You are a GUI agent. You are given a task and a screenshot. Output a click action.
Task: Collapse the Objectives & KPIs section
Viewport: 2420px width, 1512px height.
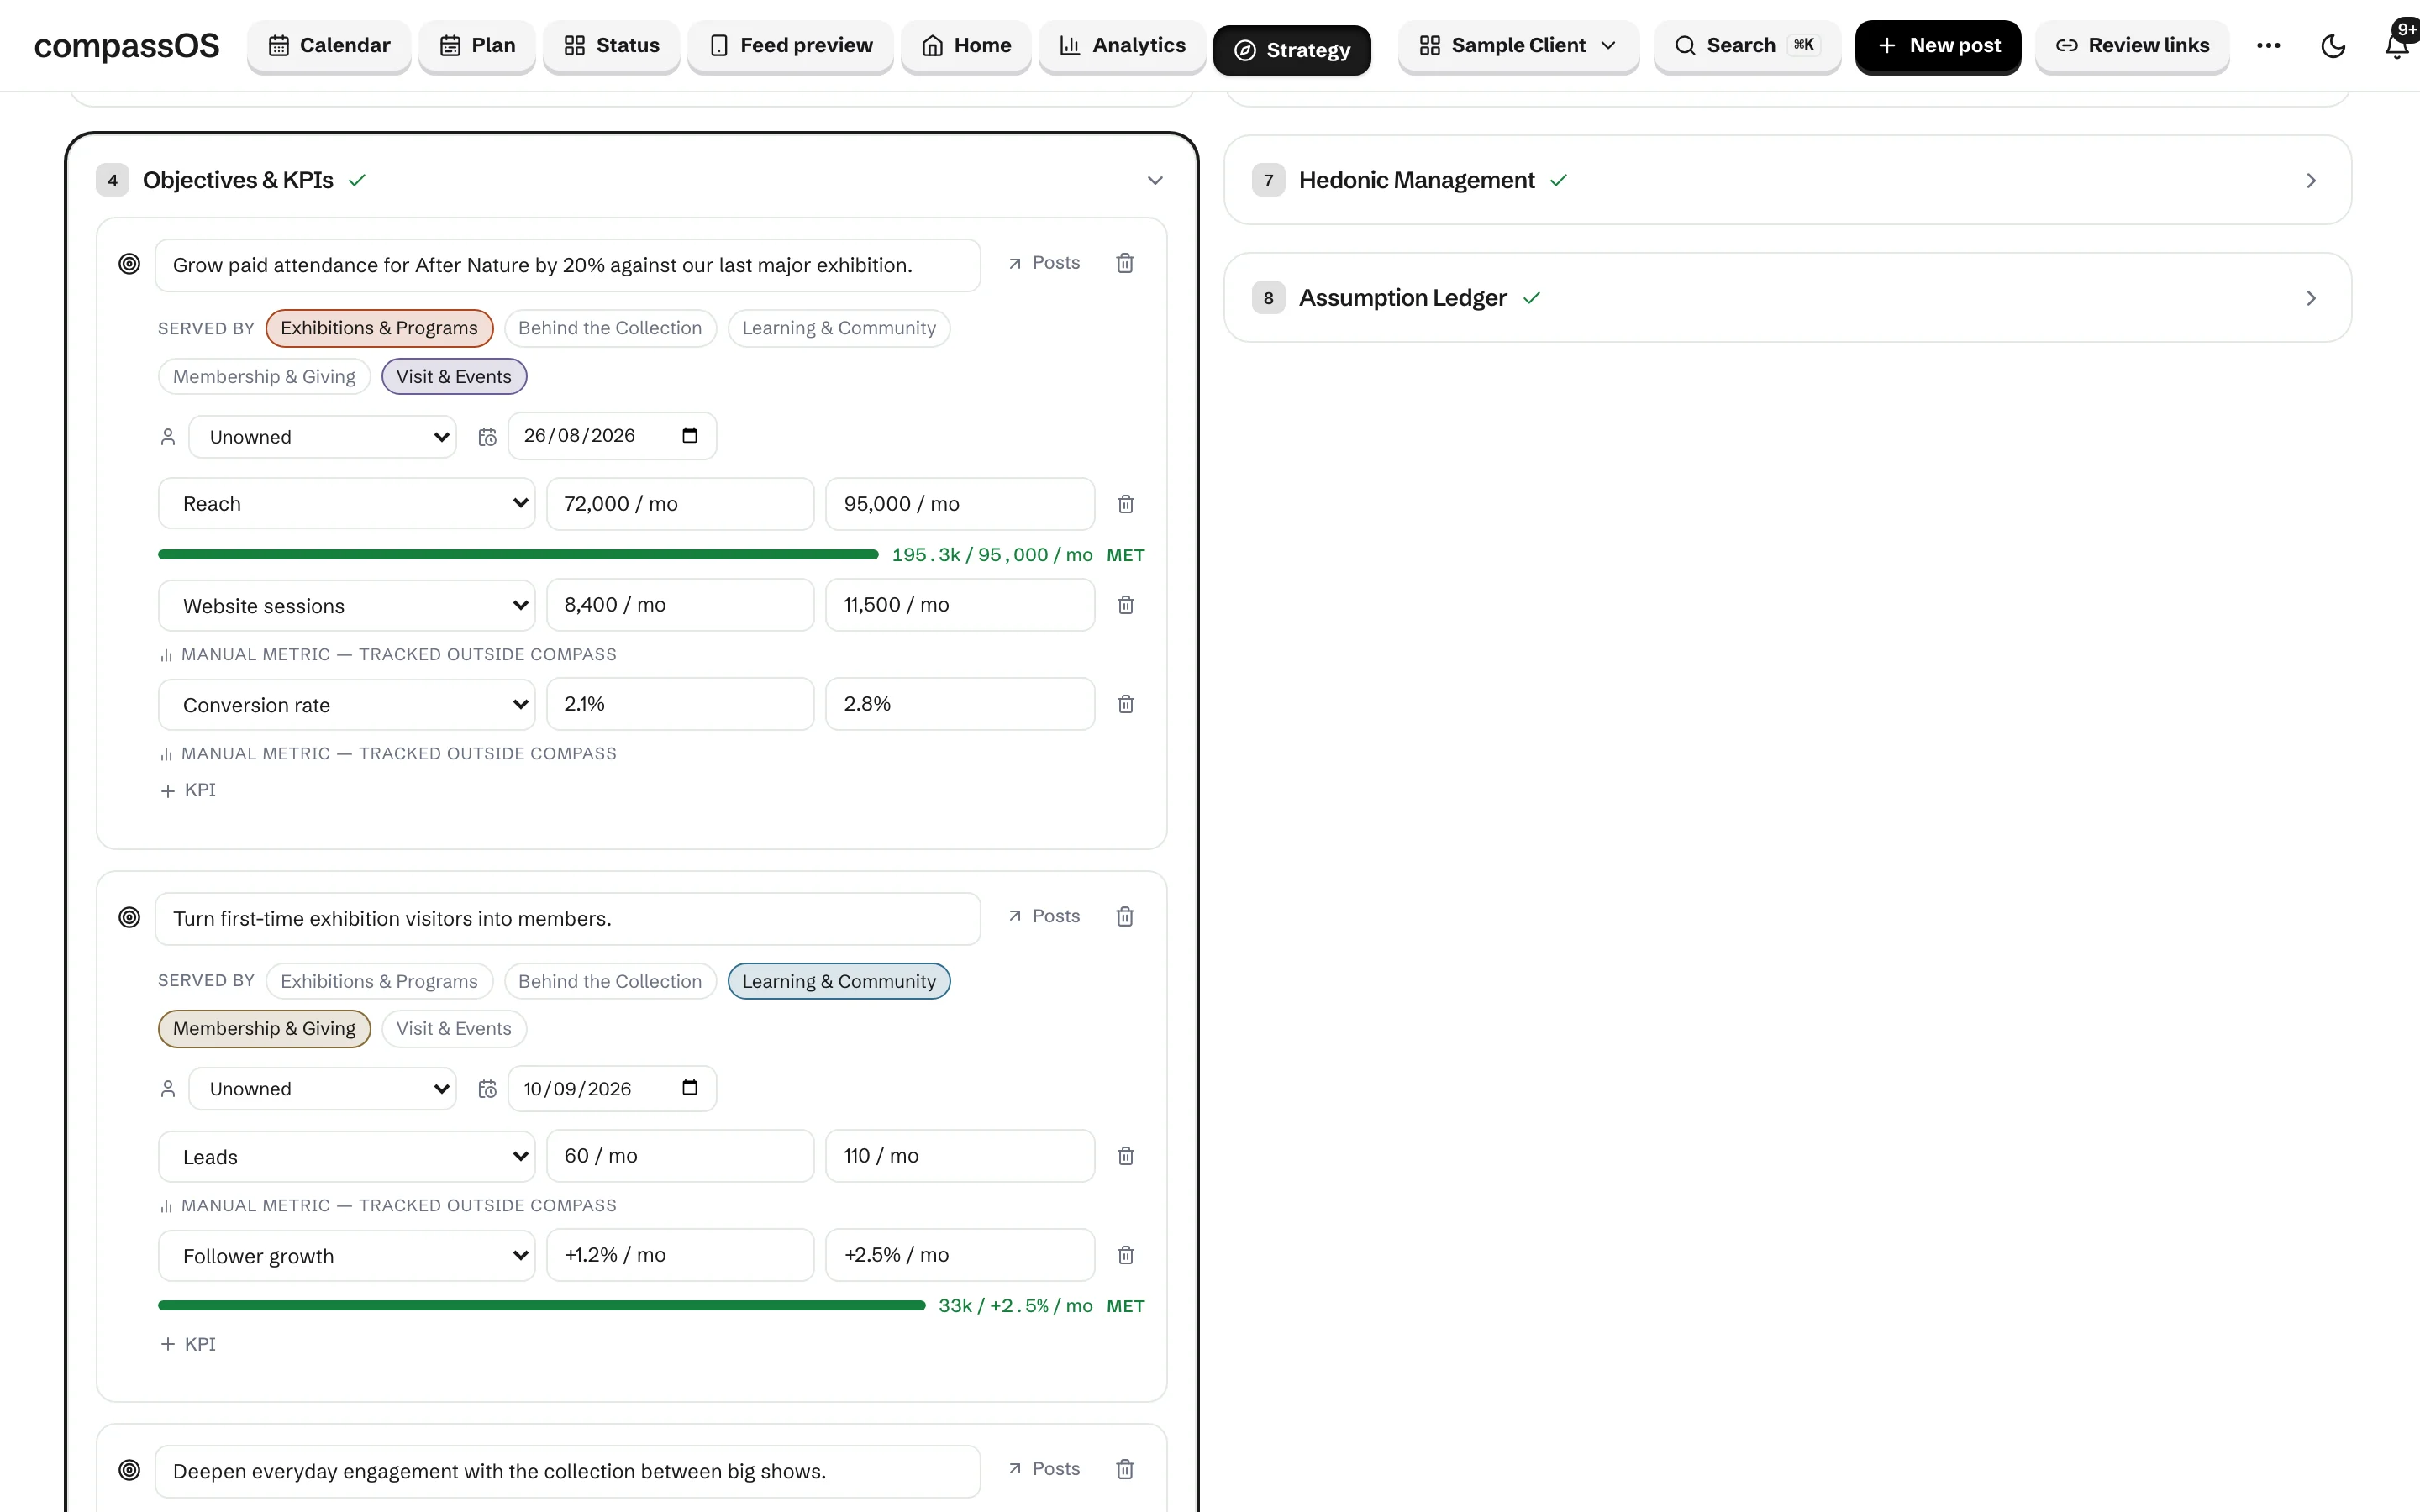[1155, 181]
